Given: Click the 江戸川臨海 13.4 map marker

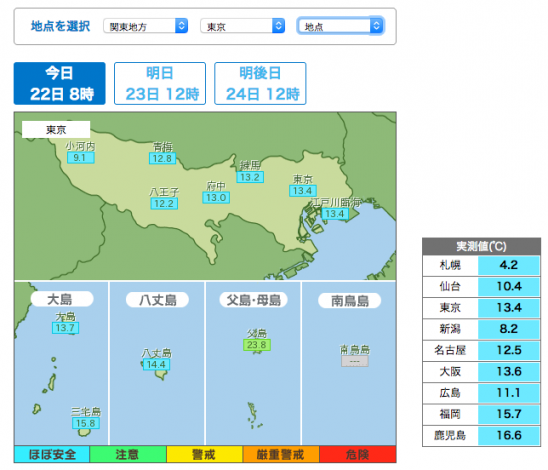Looking at the screenshot, I should [335, 214].
